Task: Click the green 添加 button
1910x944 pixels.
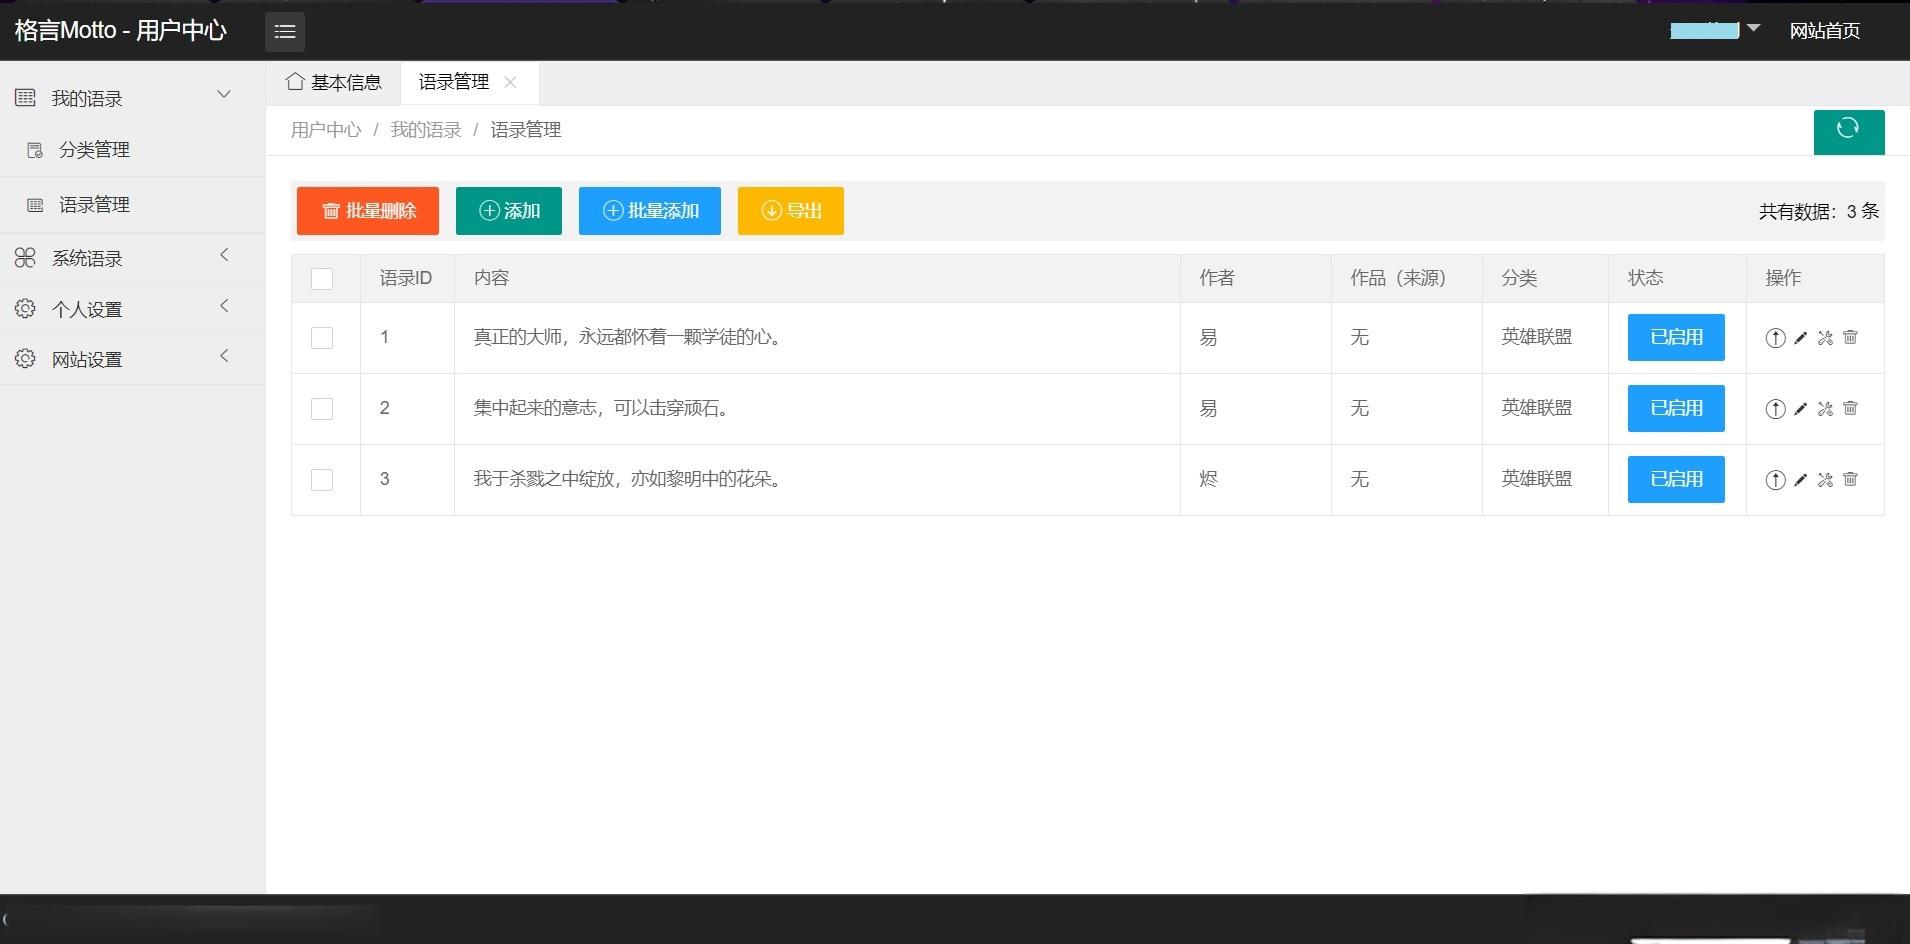Action: point(509,211)
